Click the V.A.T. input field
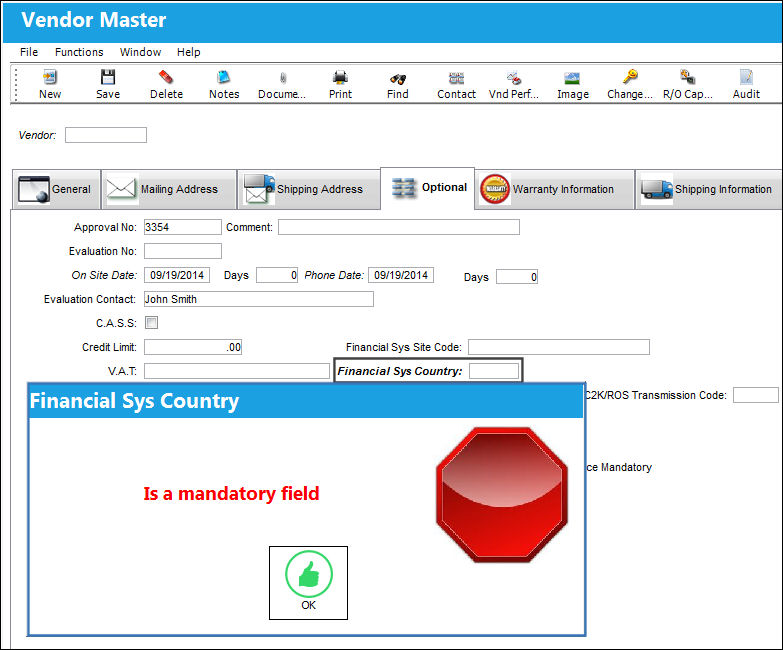Viewport: 783px width, 650px height. [237, 371]
